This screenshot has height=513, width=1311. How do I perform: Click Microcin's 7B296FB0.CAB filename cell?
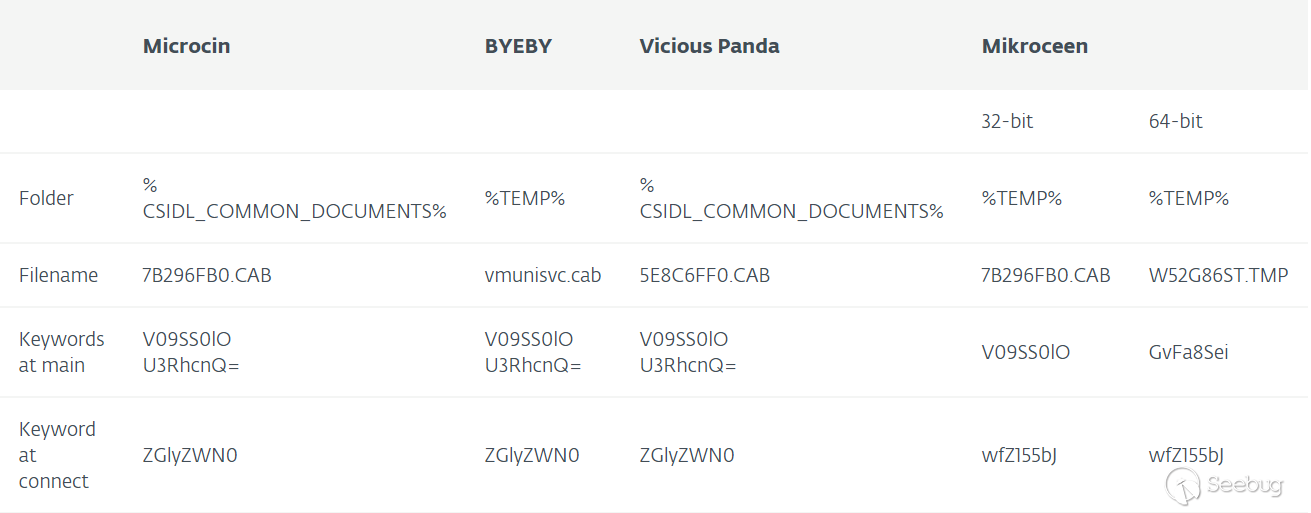click(x=207, y=275)
